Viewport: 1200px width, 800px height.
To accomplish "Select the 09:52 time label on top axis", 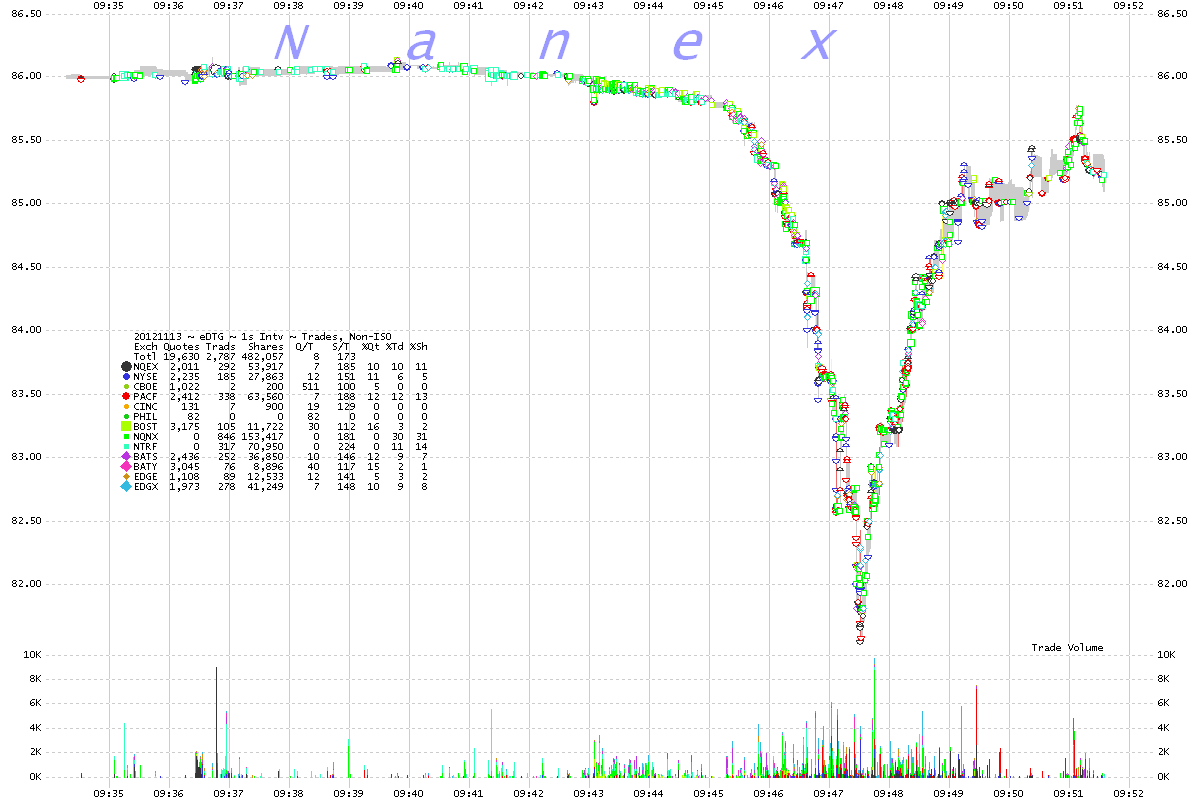I will (x=1129, y=5).
